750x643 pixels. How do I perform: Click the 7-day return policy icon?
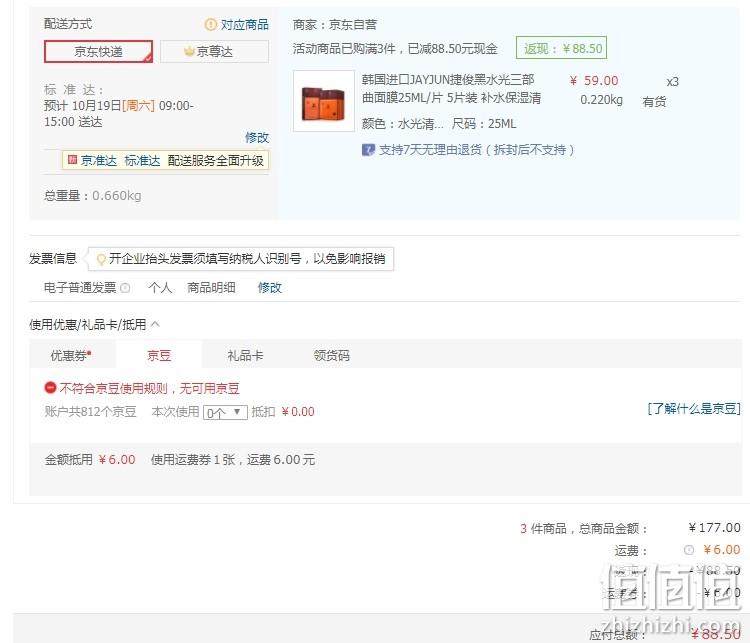(x=368, y=150)
